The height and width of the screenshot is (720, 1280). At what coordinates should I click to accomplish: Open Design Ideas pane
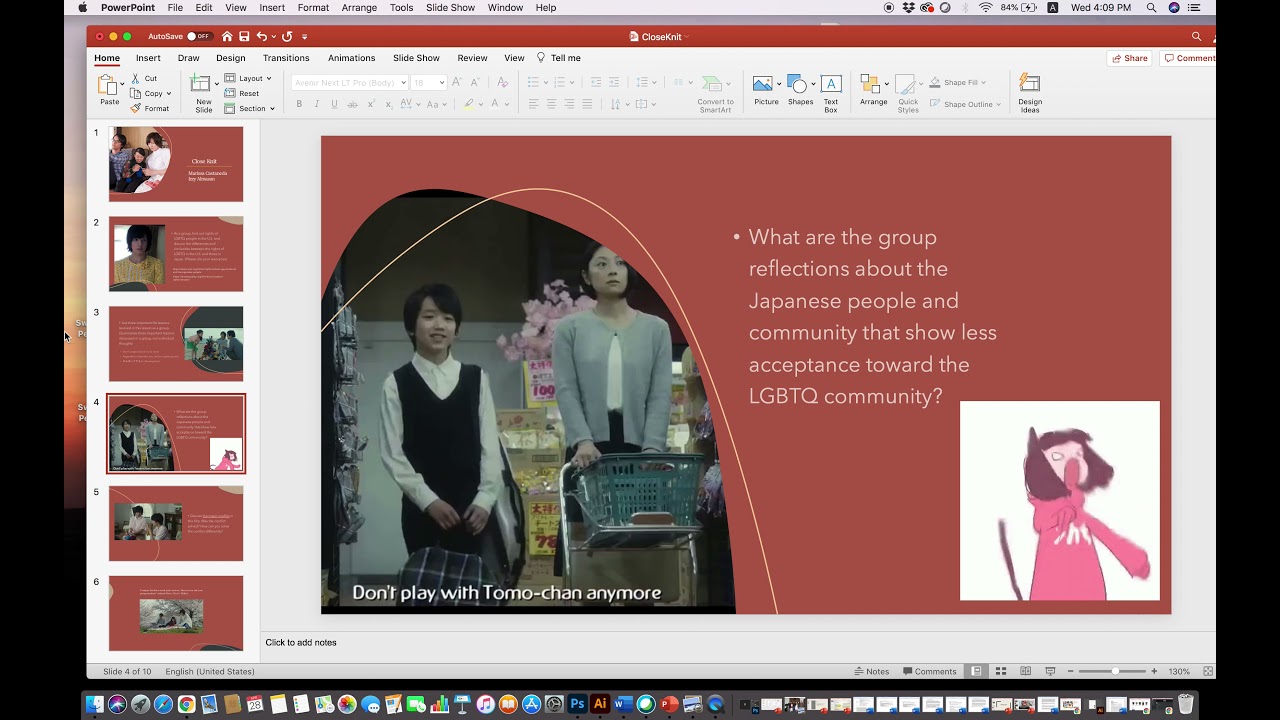[1030, 93]
